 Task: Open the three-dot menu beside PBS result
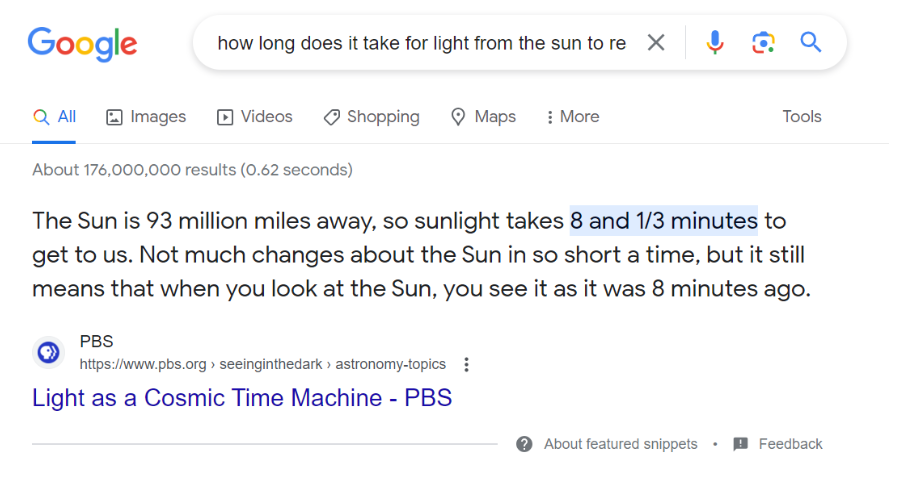coord(466,364)
